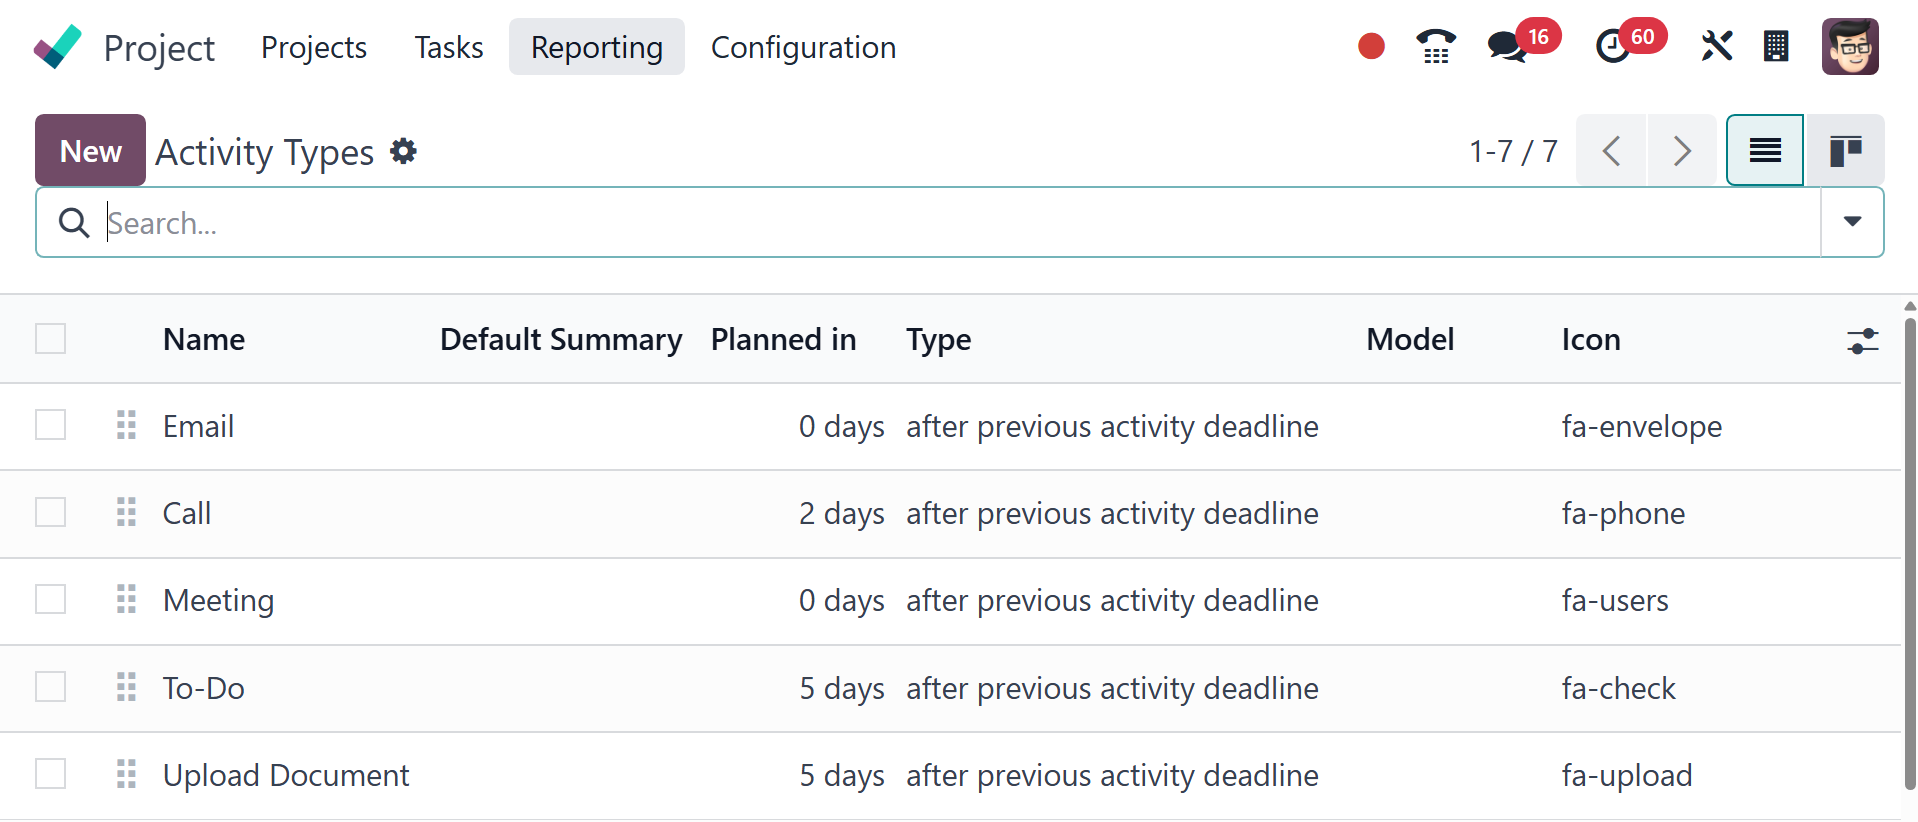Image resolution: width=1918 pixels, height=822 pixels.
Task: Open the activities clock icon
Action: click(x=1612, y=46)
